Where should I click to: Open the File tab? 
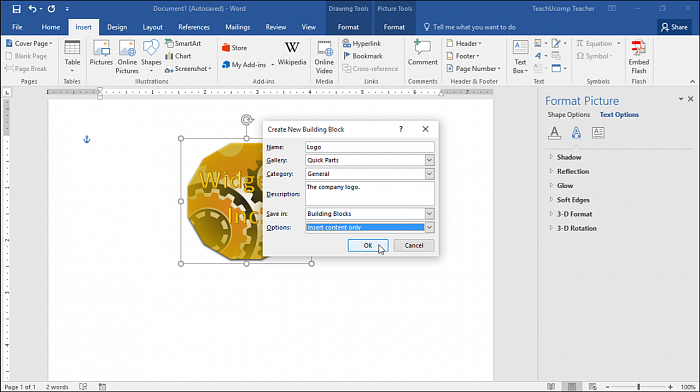point(17,27)
